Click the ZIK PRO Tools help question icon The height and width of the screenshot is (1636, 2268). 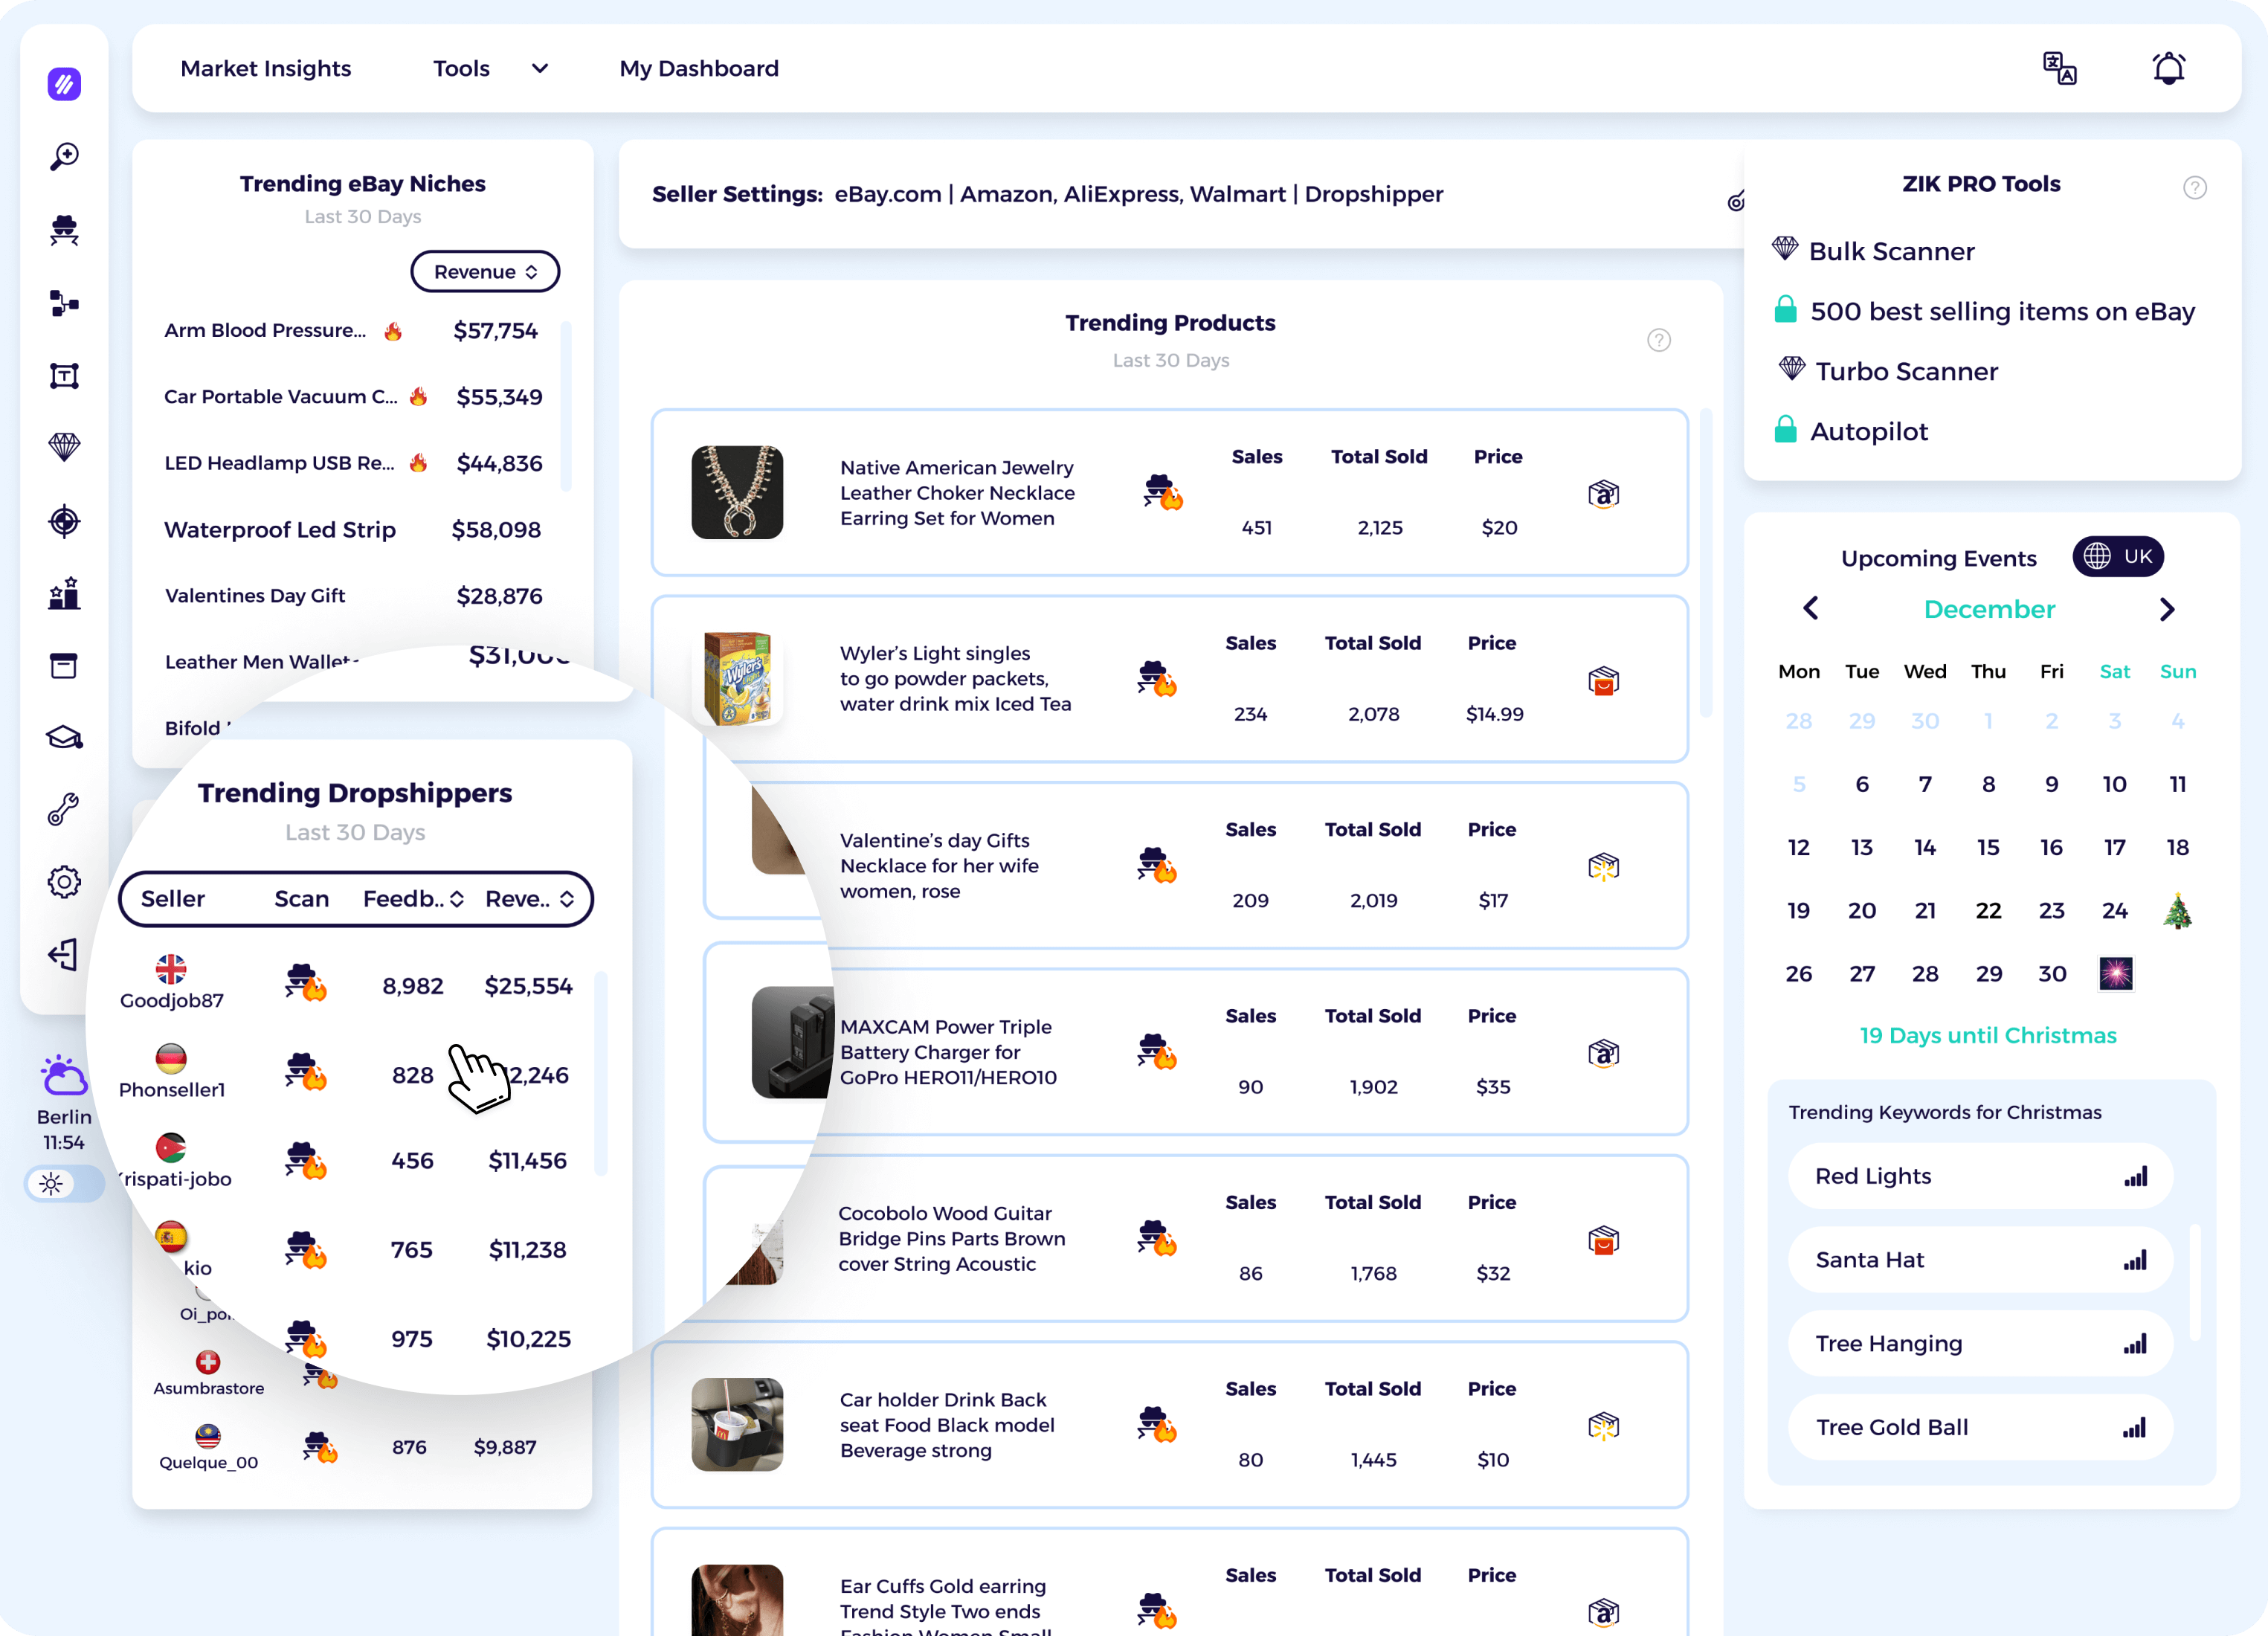click(2195, 187)
